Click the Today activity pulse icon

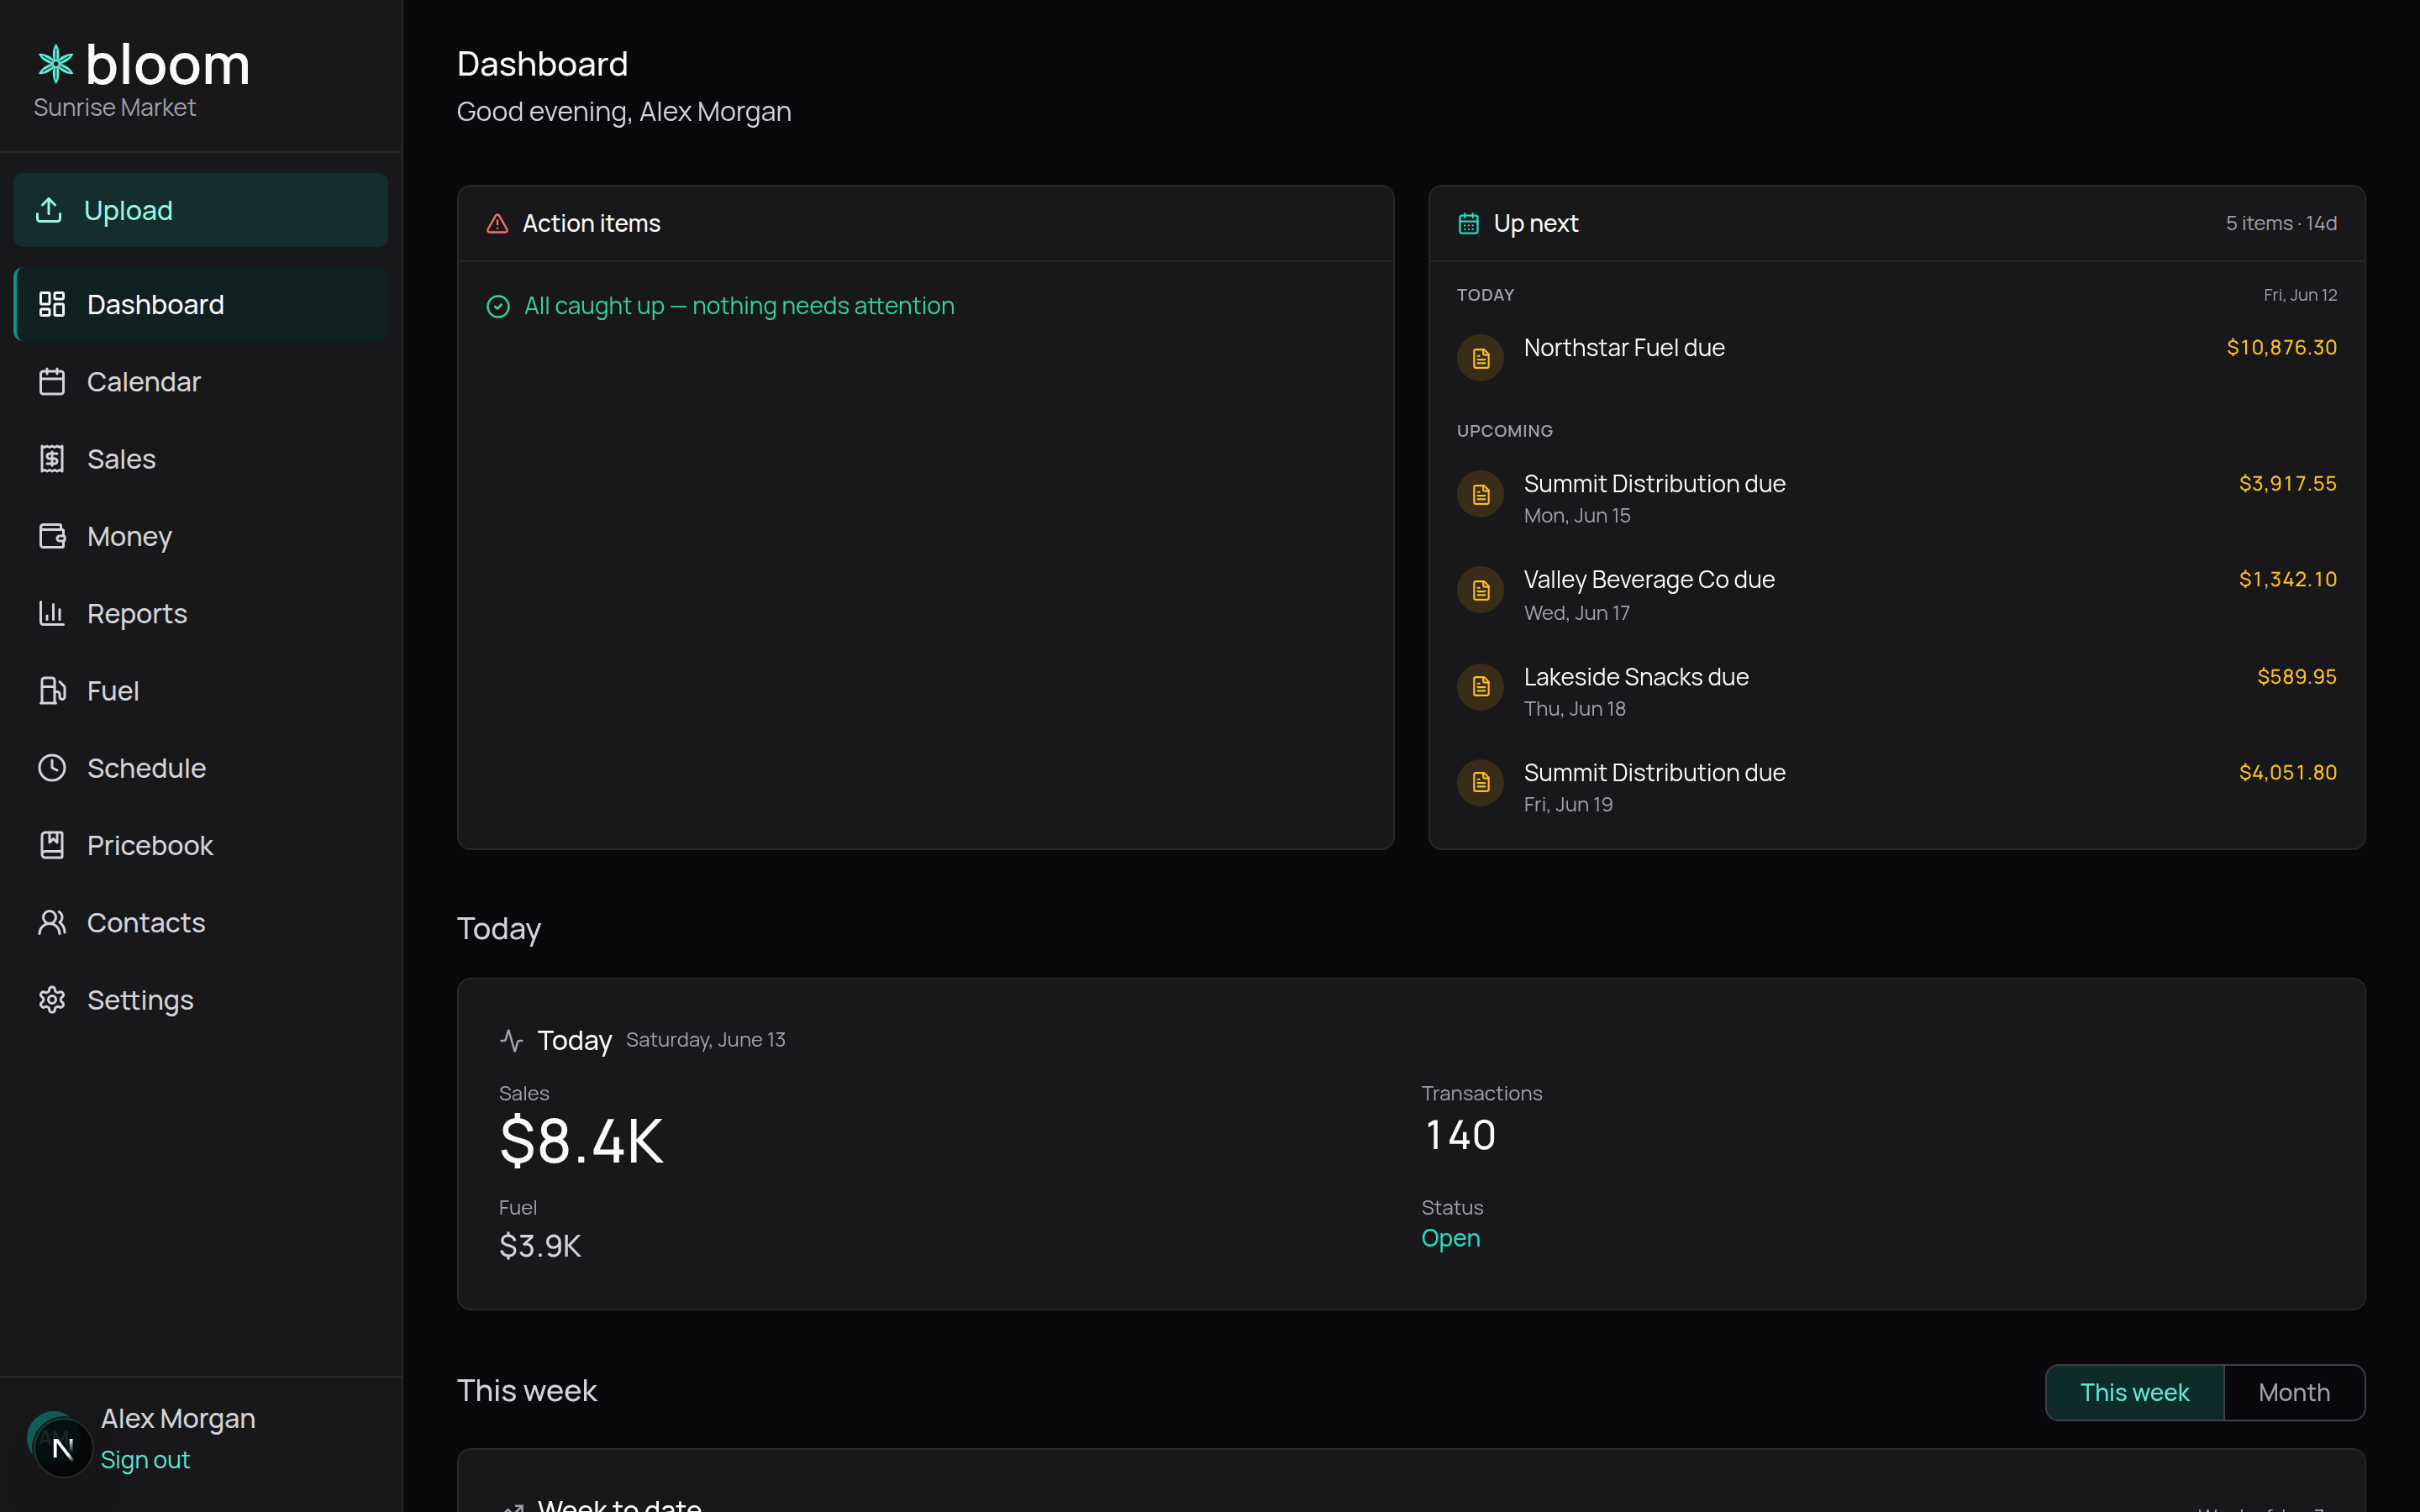click(x=512, y=1040)
